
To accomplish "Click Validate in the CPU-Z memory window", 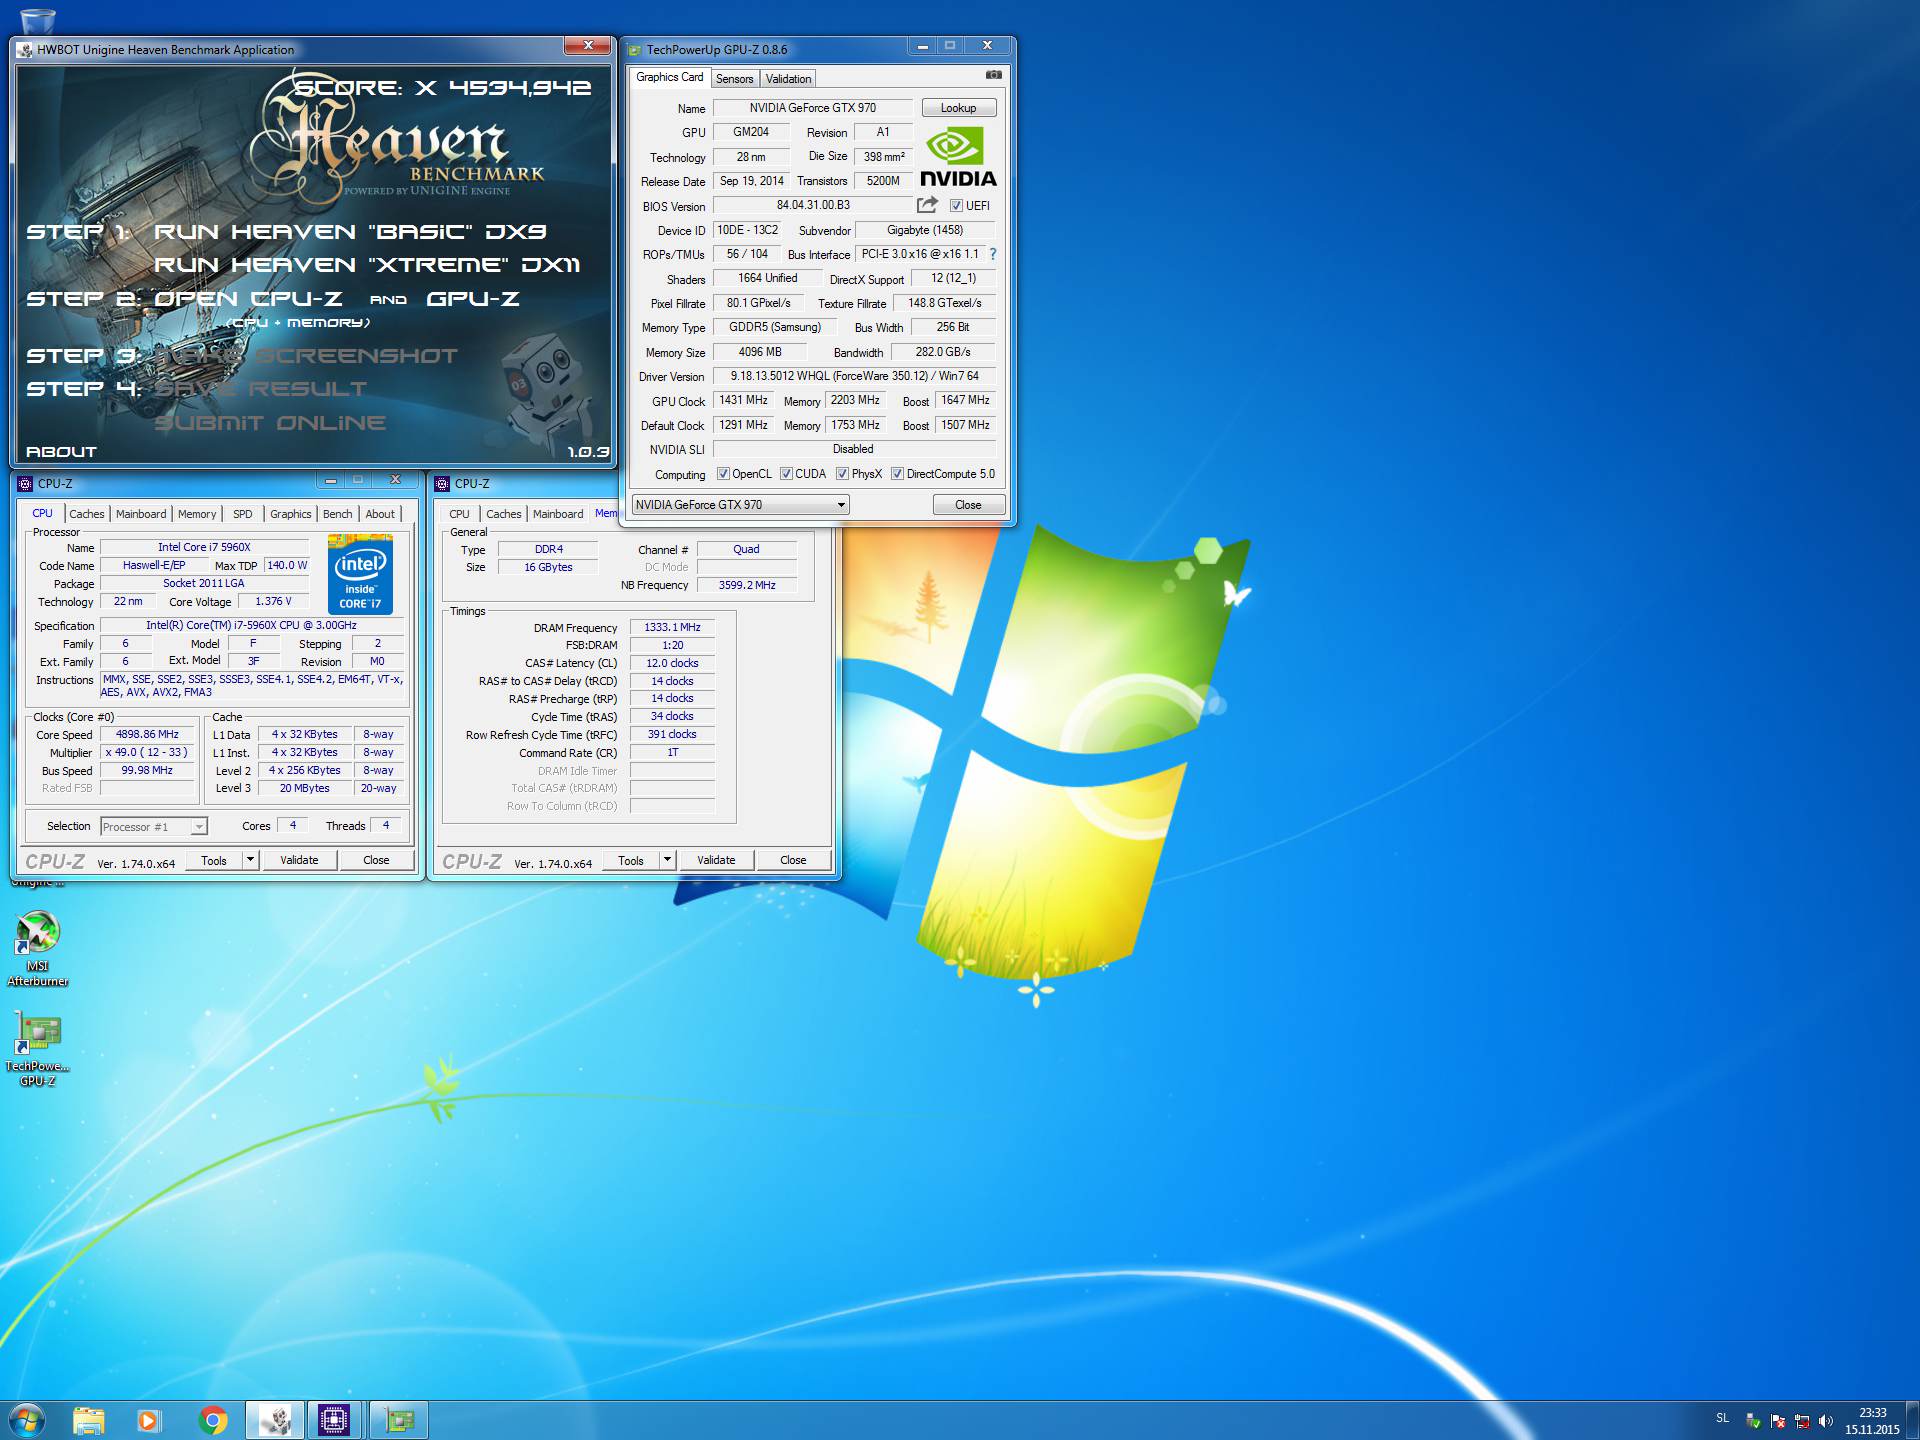I will click(716, 860).
